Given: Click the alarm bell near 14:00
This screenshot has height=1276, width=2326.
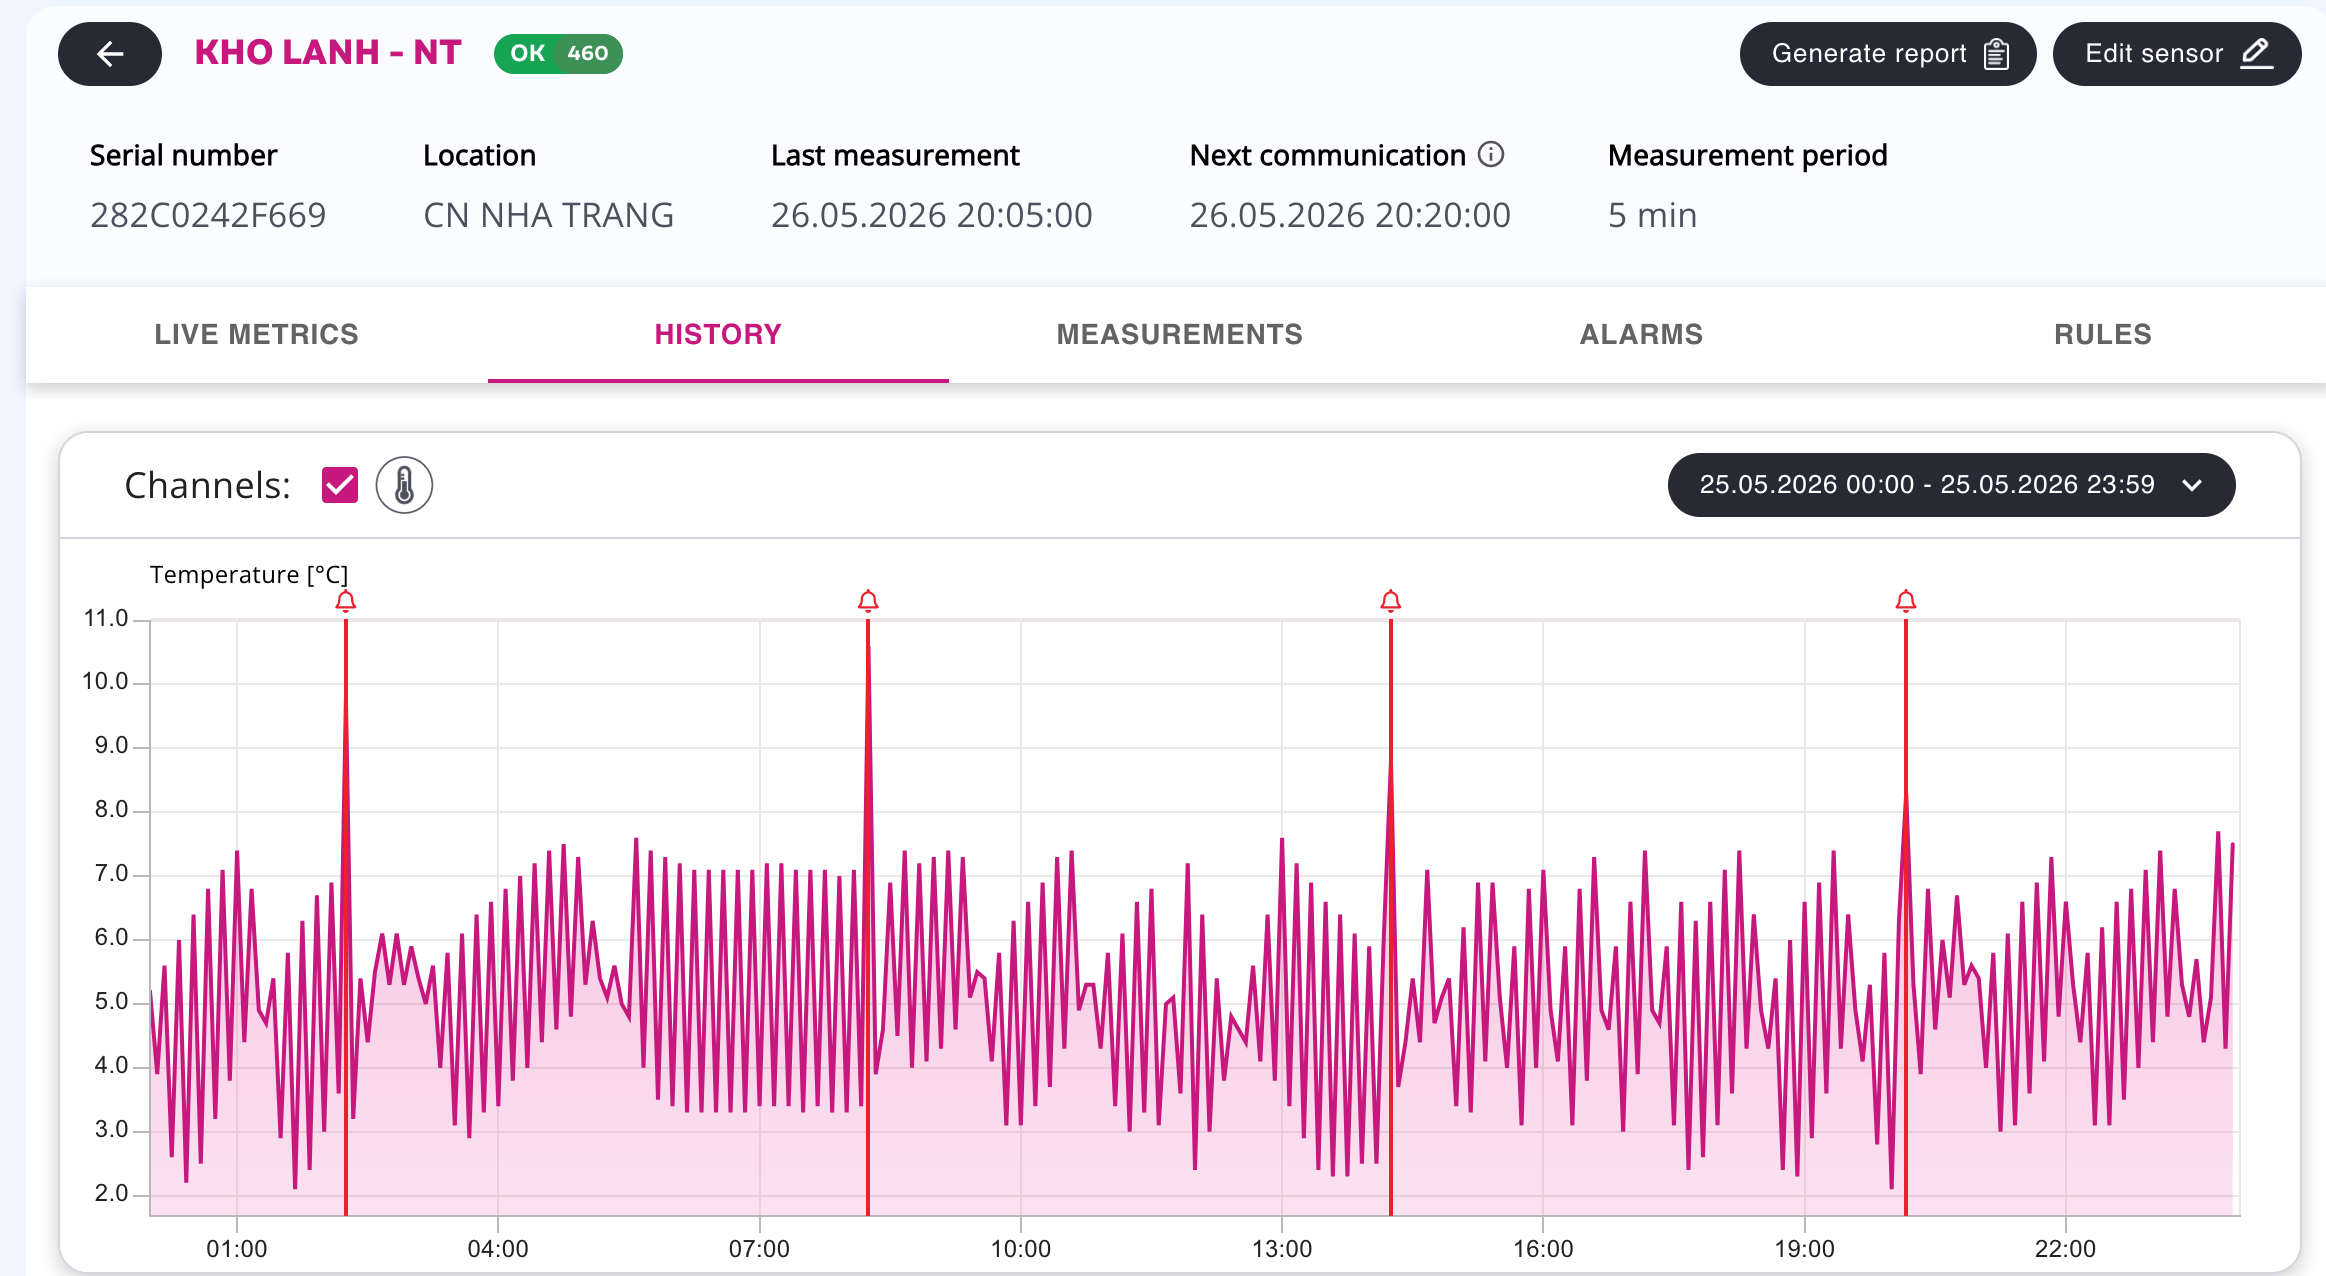Looking at the screenshot, I should point(1391,600).
